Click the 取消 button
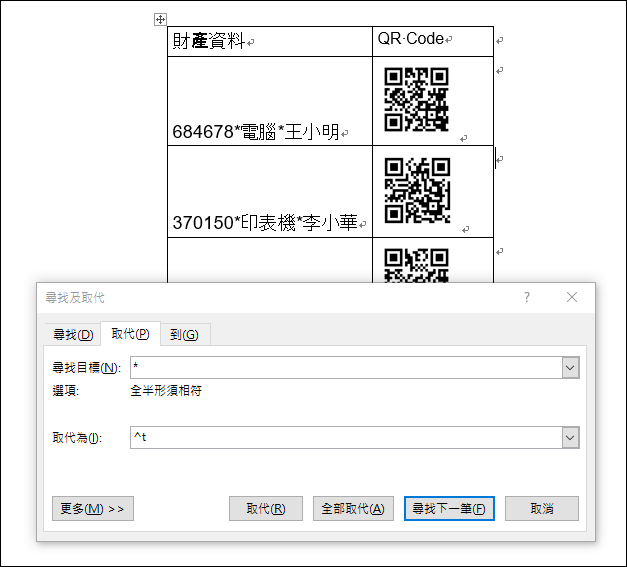Image resolution: width=627 pixels, height=567 pixels. [542, 509]
